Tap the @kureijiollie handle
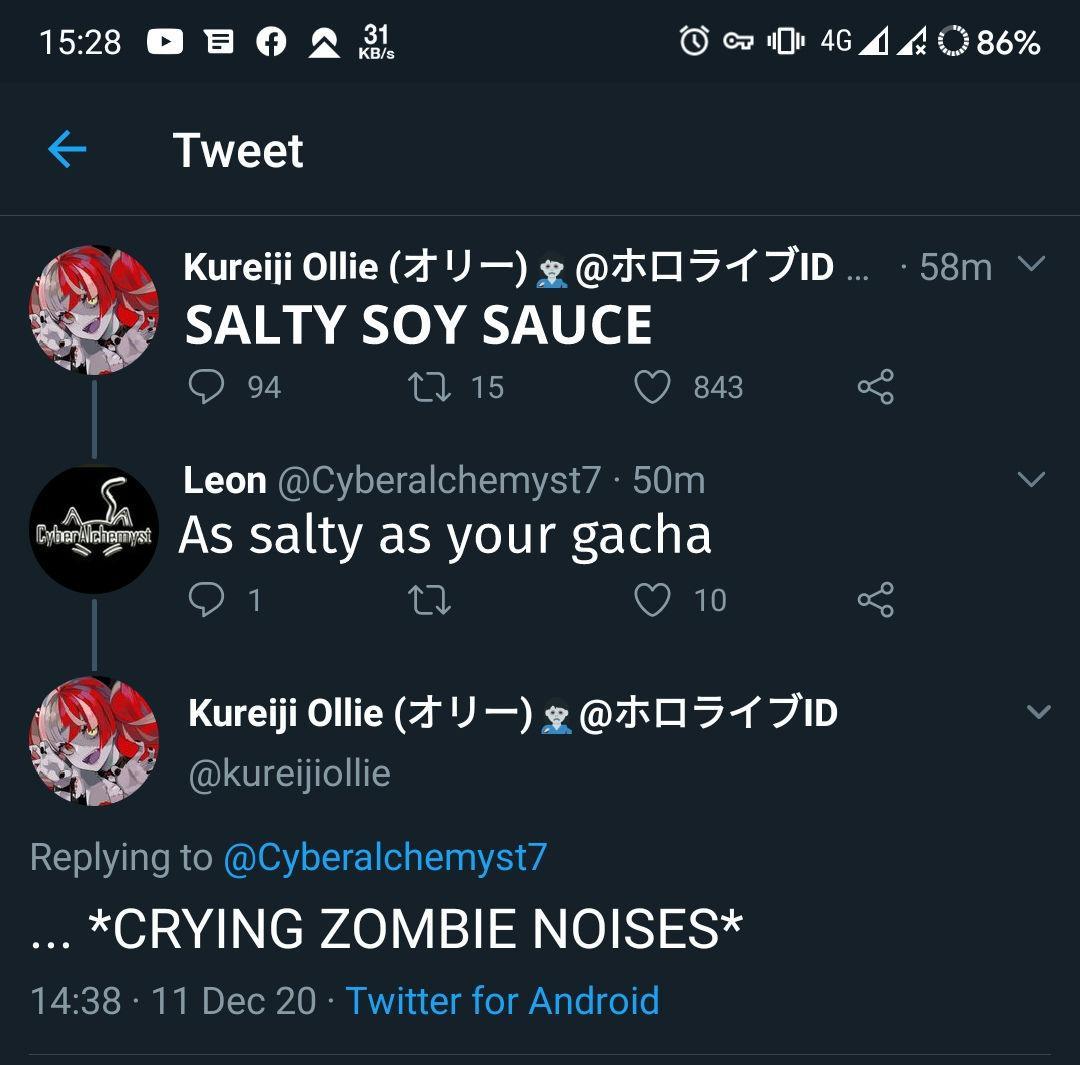 coord(289,773)
